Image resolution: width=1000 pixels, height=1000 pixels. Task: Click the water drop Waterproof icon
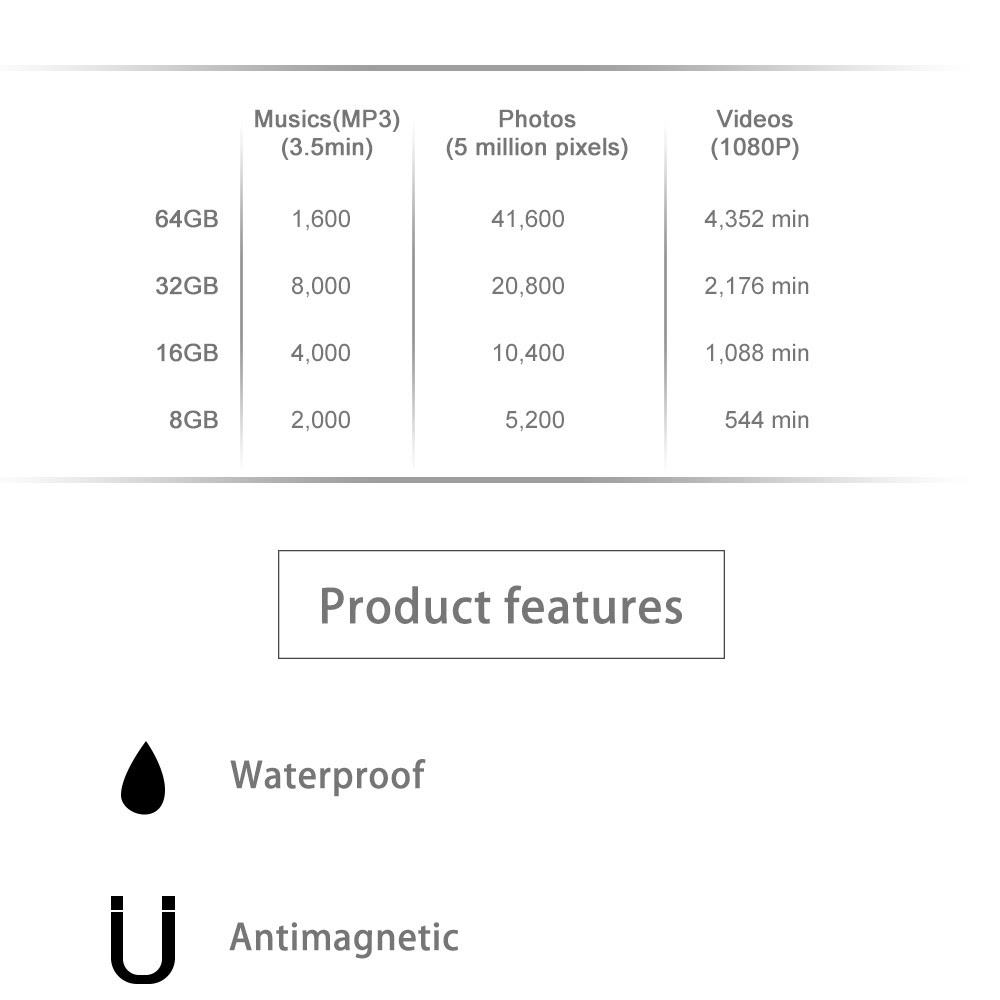click(143, 777)
